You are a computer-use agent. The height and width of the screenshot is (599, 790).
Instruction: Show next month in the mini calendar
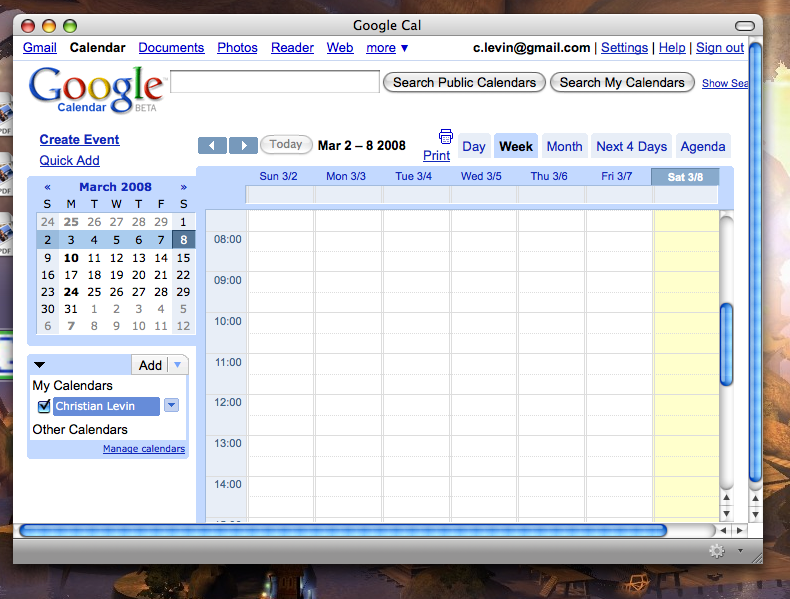[183, 187]
